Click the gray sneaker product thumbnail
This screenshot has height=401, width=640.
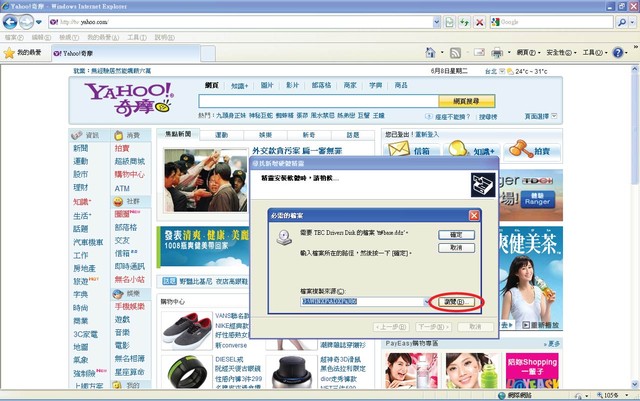[x=187, y=330]
